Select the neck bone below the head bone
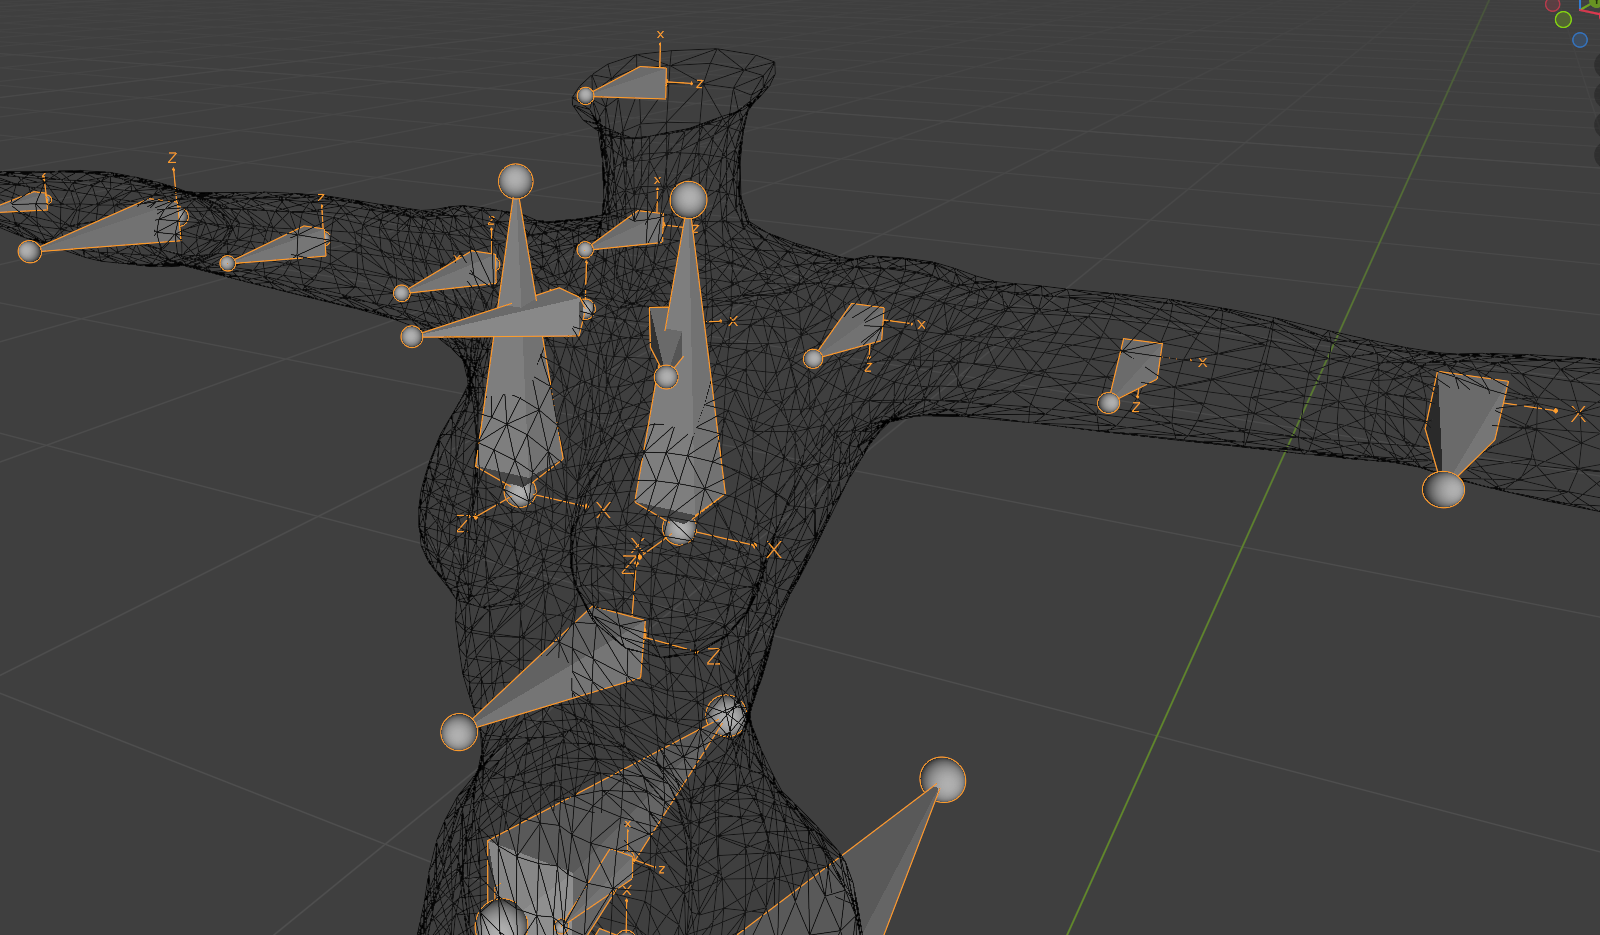Image resolution: width=1600 pixels, height=935 pixels. [630, 234]
